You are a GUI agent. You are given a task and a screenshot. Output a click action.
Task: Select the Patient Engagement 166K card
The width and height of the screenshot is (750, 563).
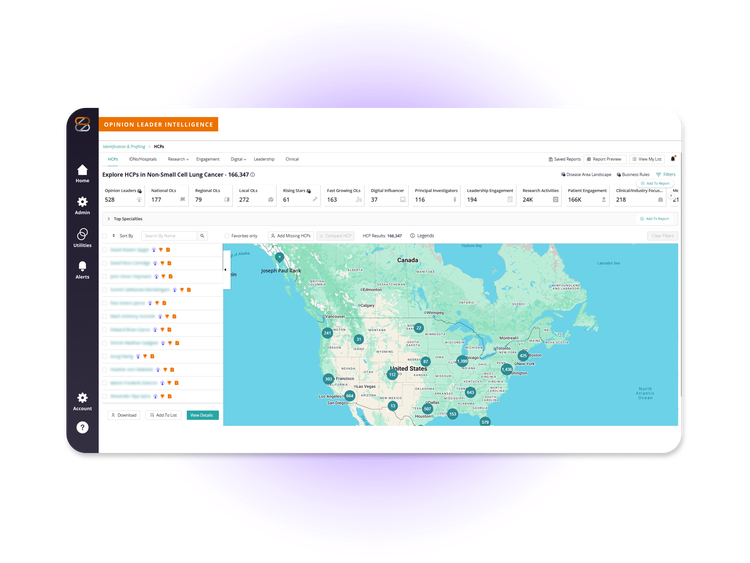pos(587,196)
